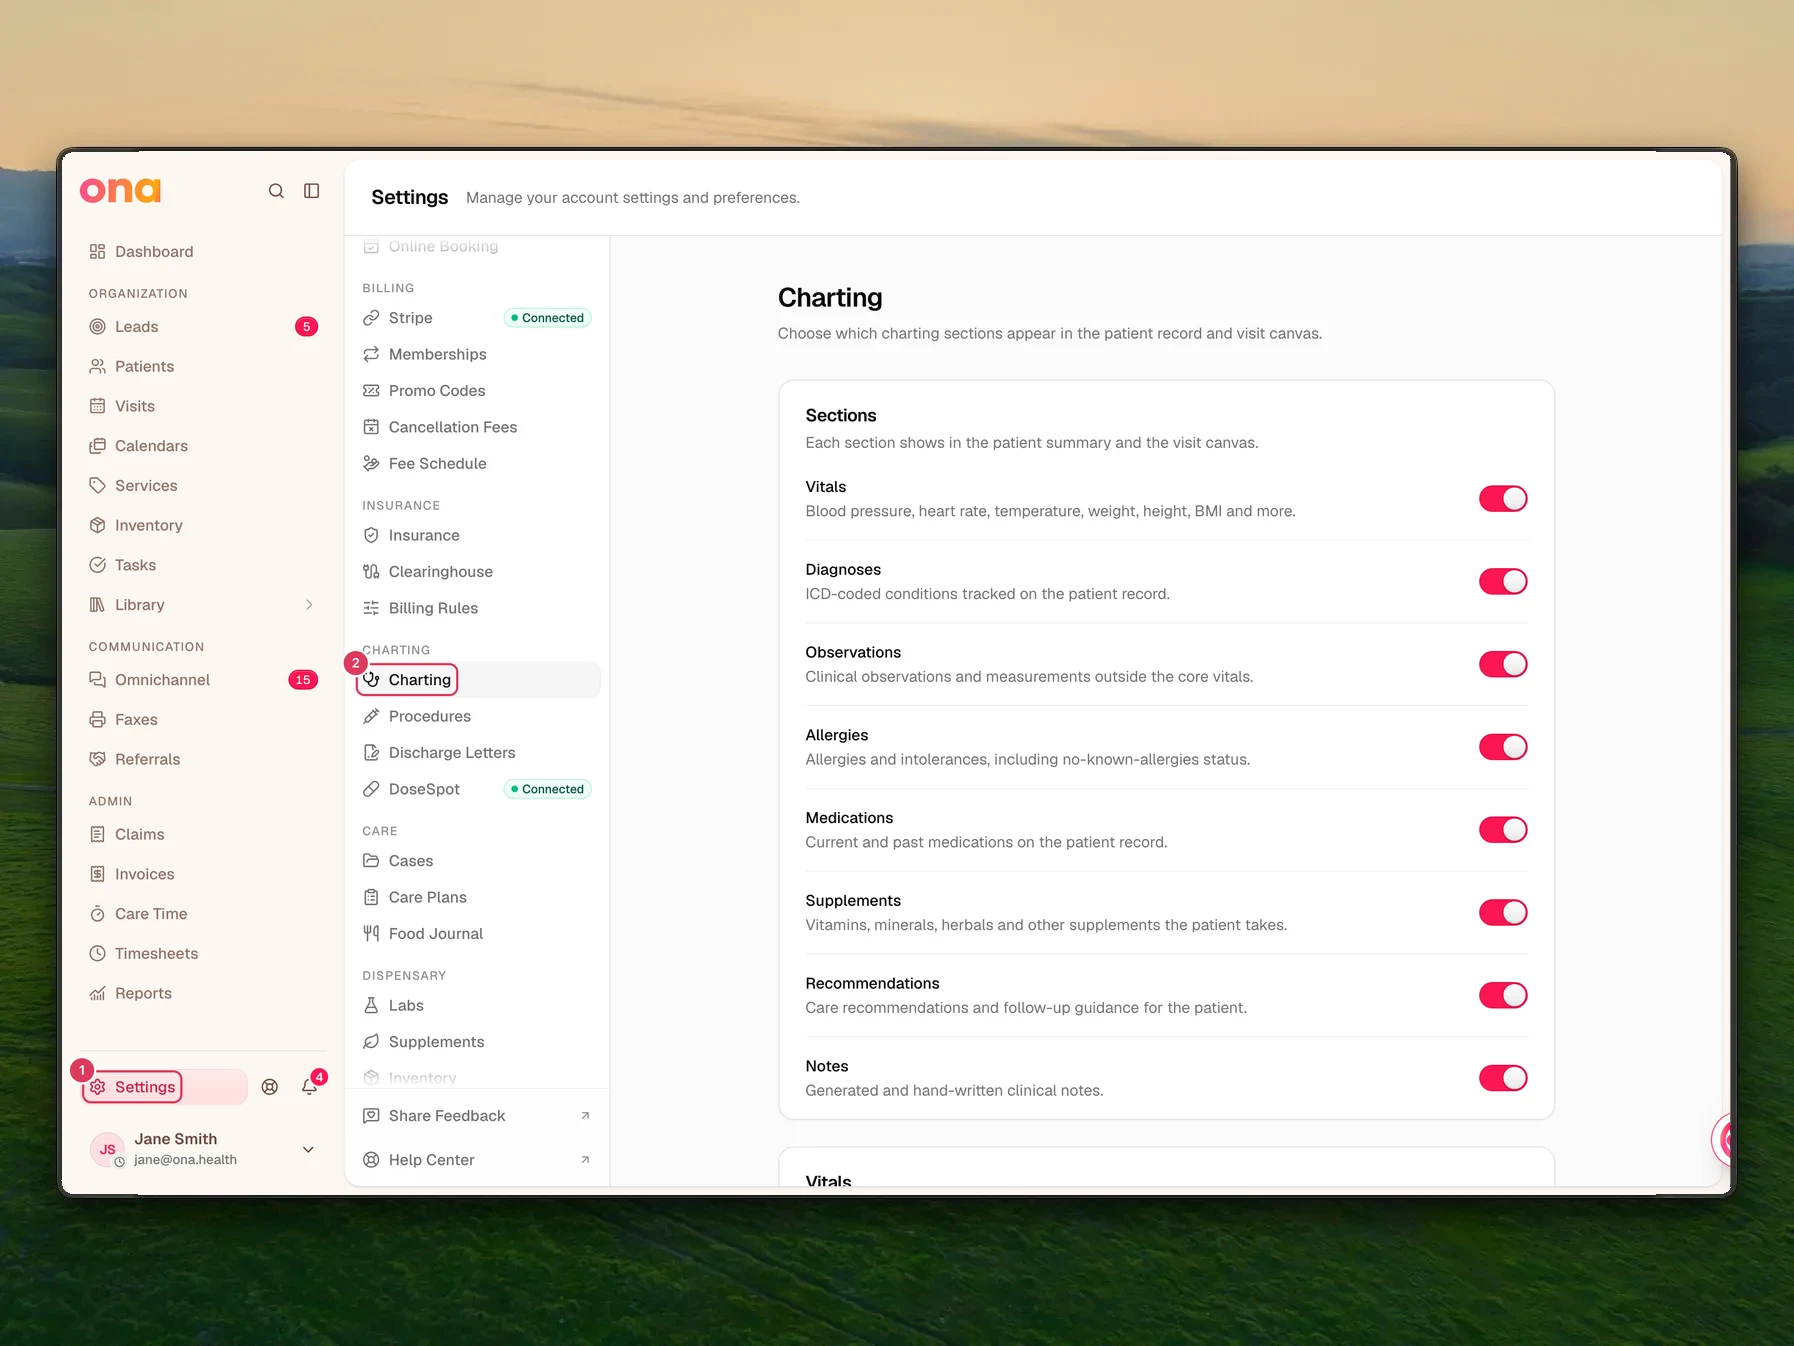Click the Cancellation Fees calendar icon
The height and width of the screenshot is (1346, 1794).
coord(371,427)
